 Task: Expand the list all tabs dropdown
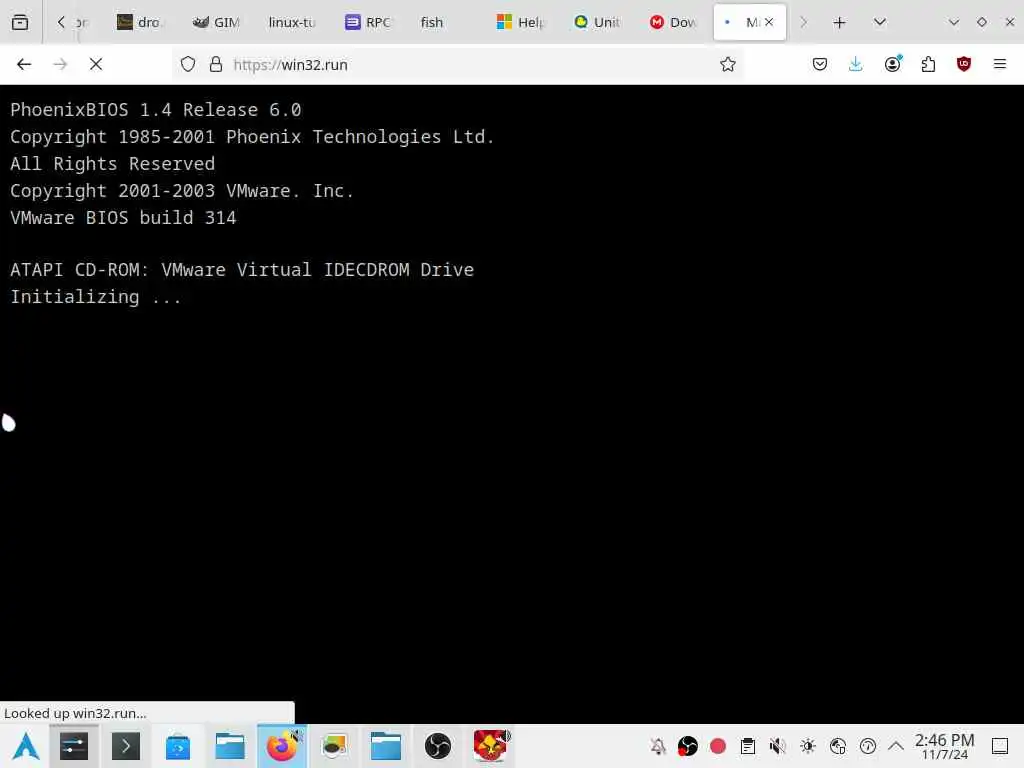880,22
